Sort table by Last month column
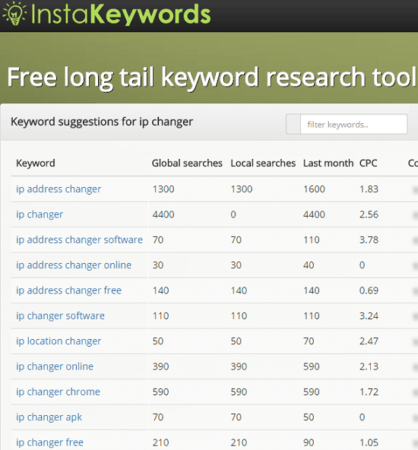Screen dimensions: 418x450 tap(328, 163)
